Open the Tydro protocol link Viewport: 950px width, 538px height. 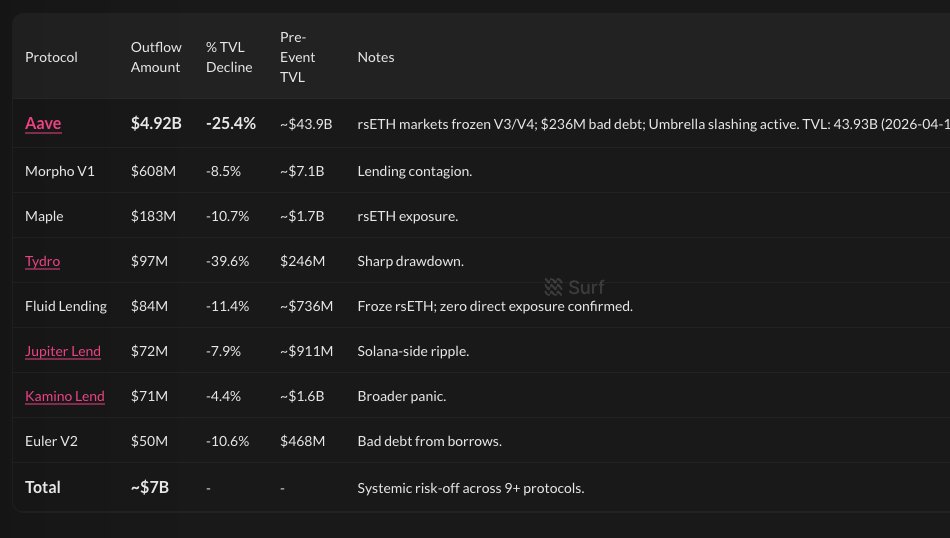42,261
